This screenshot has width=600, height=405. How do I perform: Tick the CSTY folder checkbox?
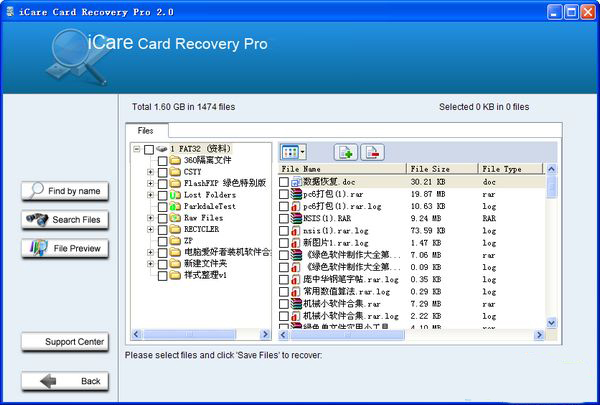[x=162, y=172]
